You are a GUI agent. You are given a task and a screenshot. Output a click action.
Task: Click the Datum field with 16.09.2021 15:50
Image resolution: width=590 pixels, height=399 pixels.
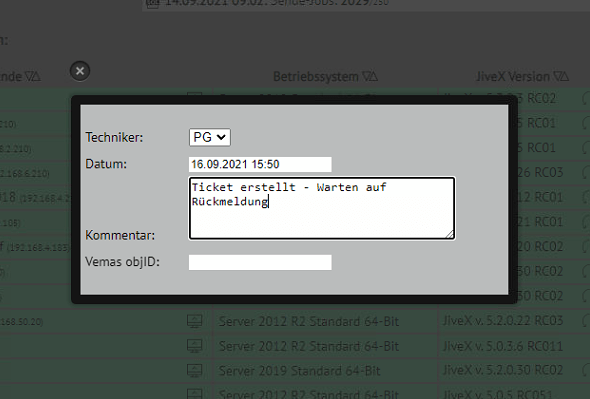pos(260,164)
